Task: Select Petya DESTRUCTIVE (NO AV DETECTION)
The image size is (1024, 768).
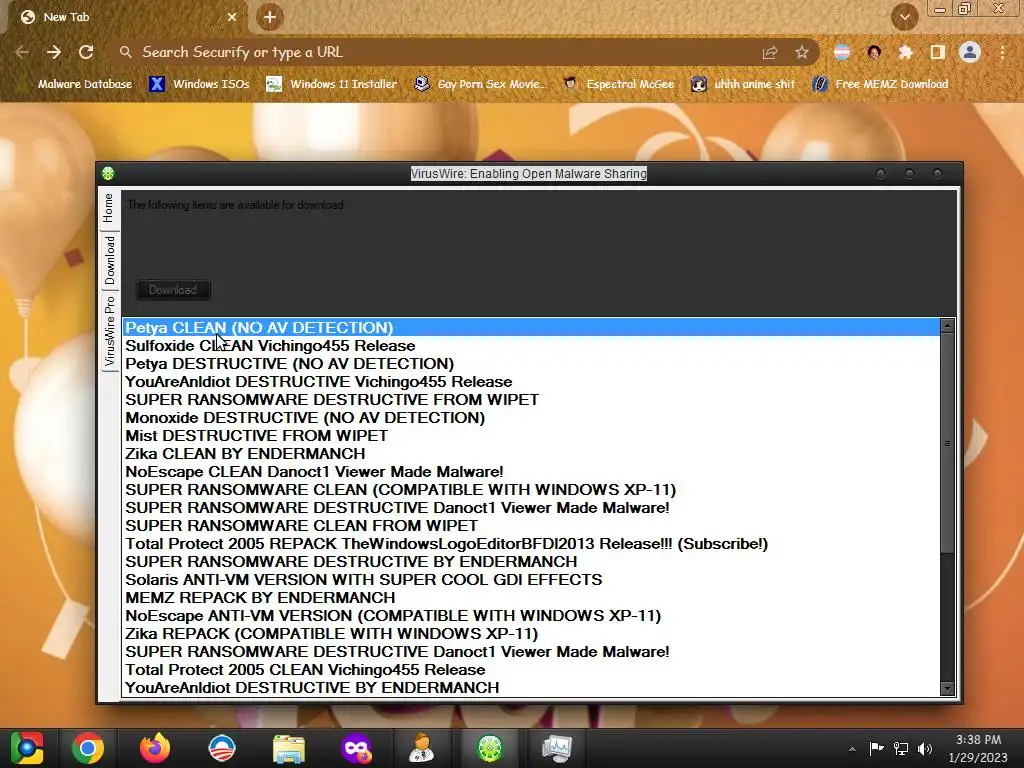Action: point(531,364)
